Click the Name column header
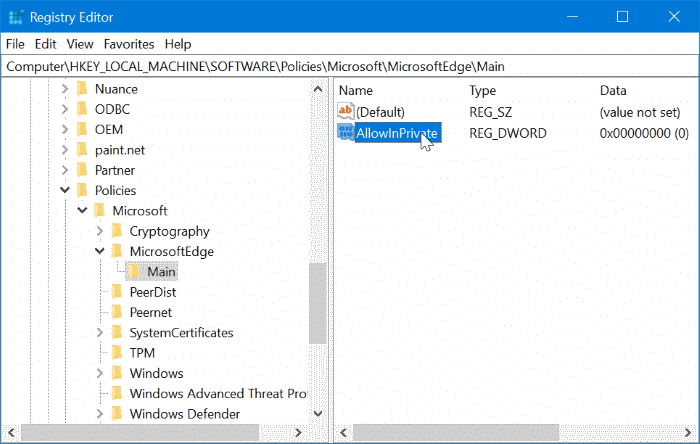Image resolution: width=700 pixels, height=444 pixels. [x=357, y=90]
